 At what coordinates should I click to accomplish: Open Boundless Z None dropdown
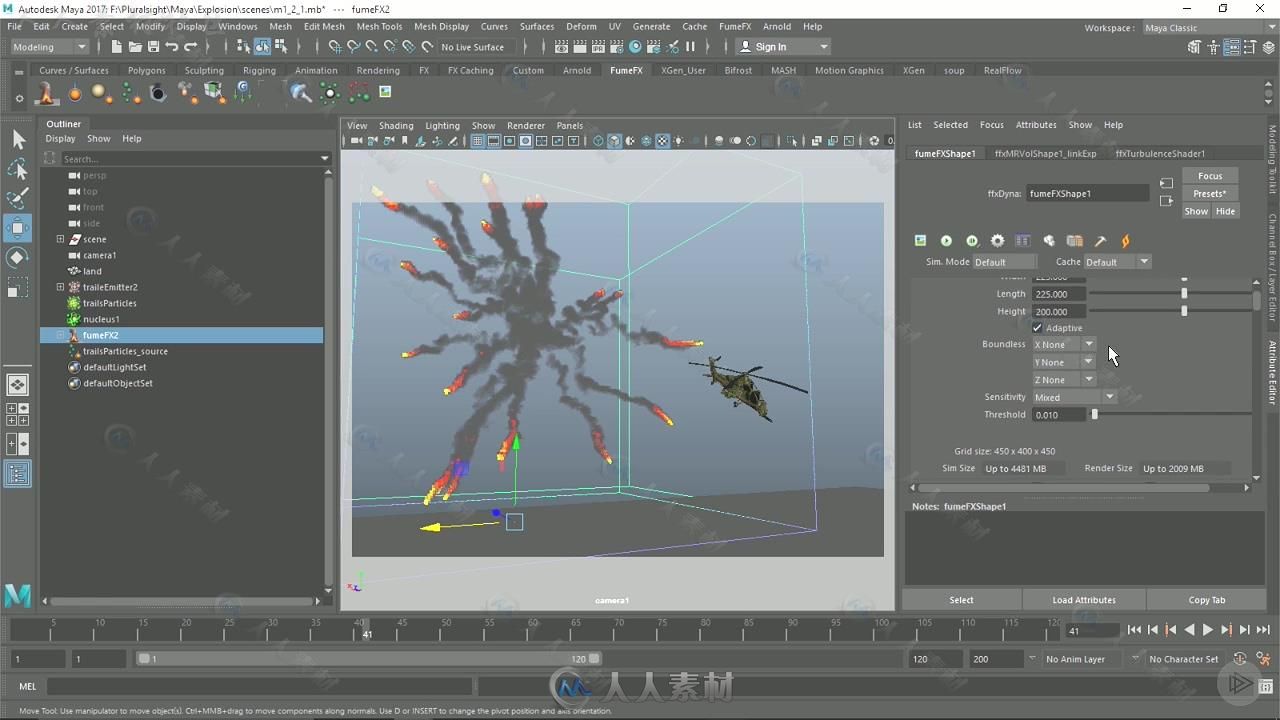point(1064,380)
